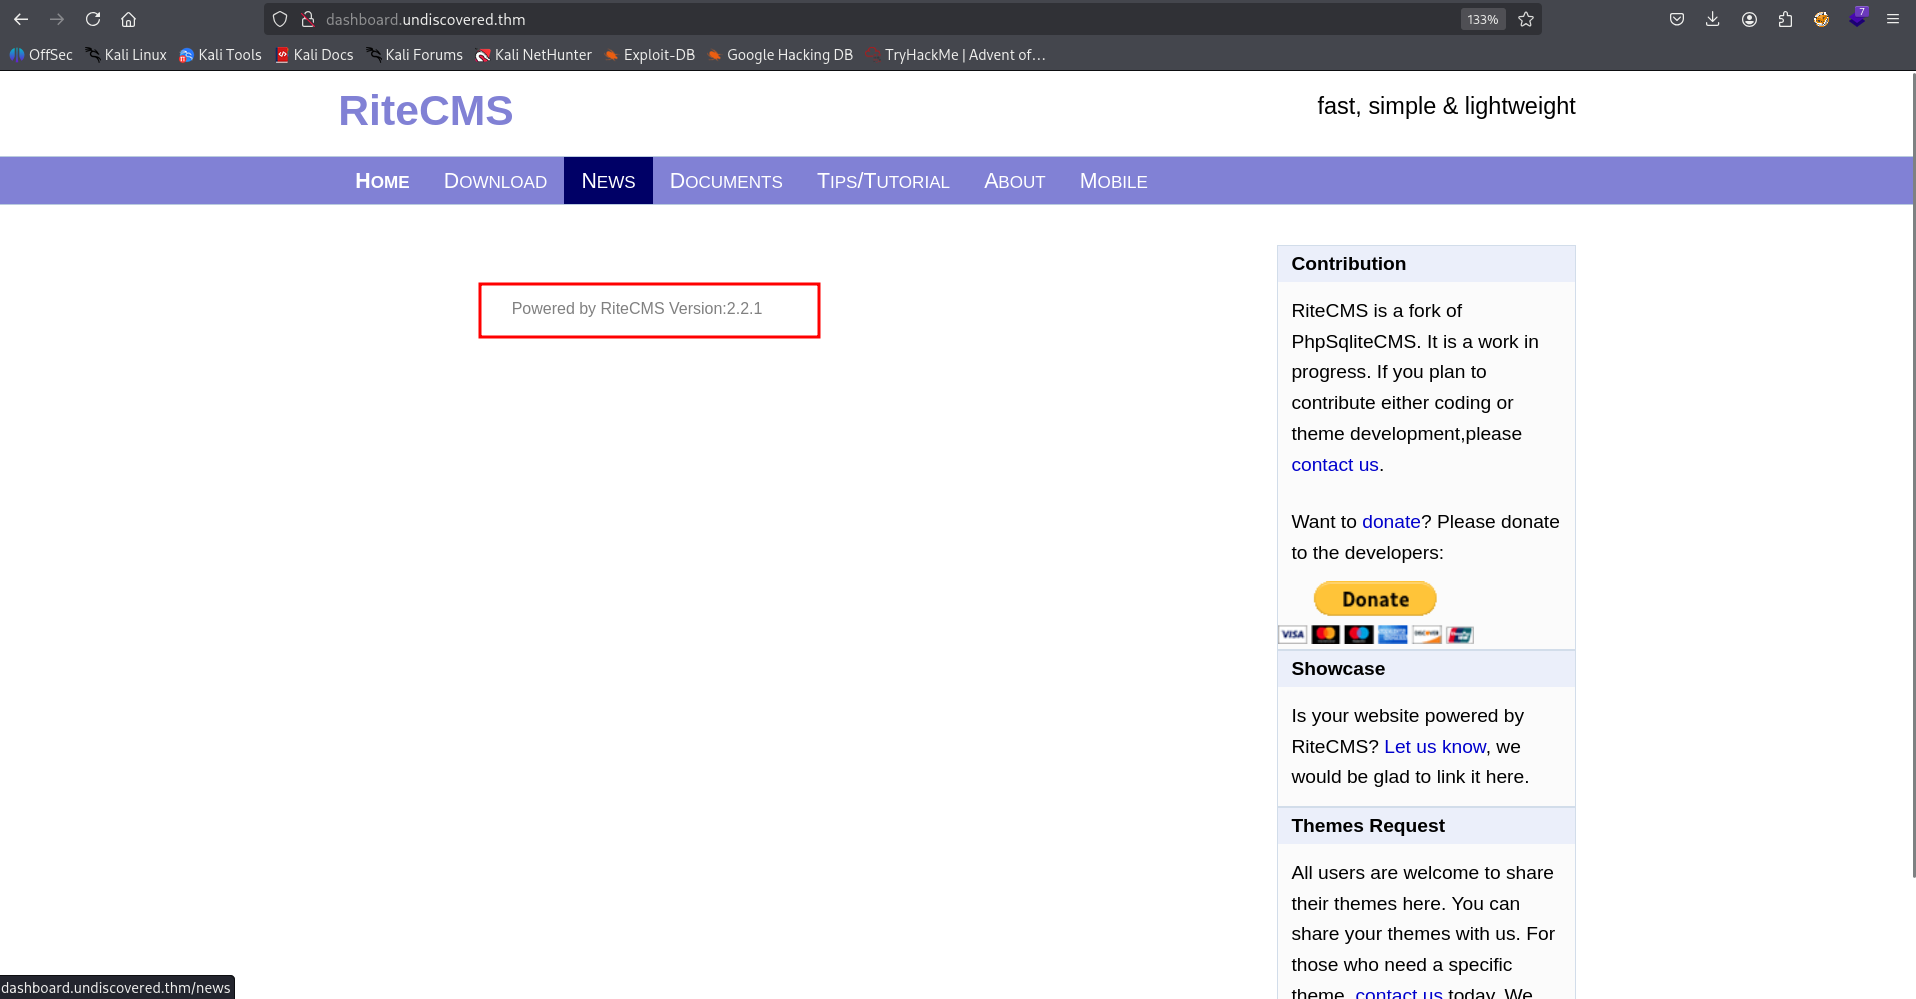The height and width of the screenshot is (999, 1916).
Task: Open the site security shield icon
Action: point(280,19)
